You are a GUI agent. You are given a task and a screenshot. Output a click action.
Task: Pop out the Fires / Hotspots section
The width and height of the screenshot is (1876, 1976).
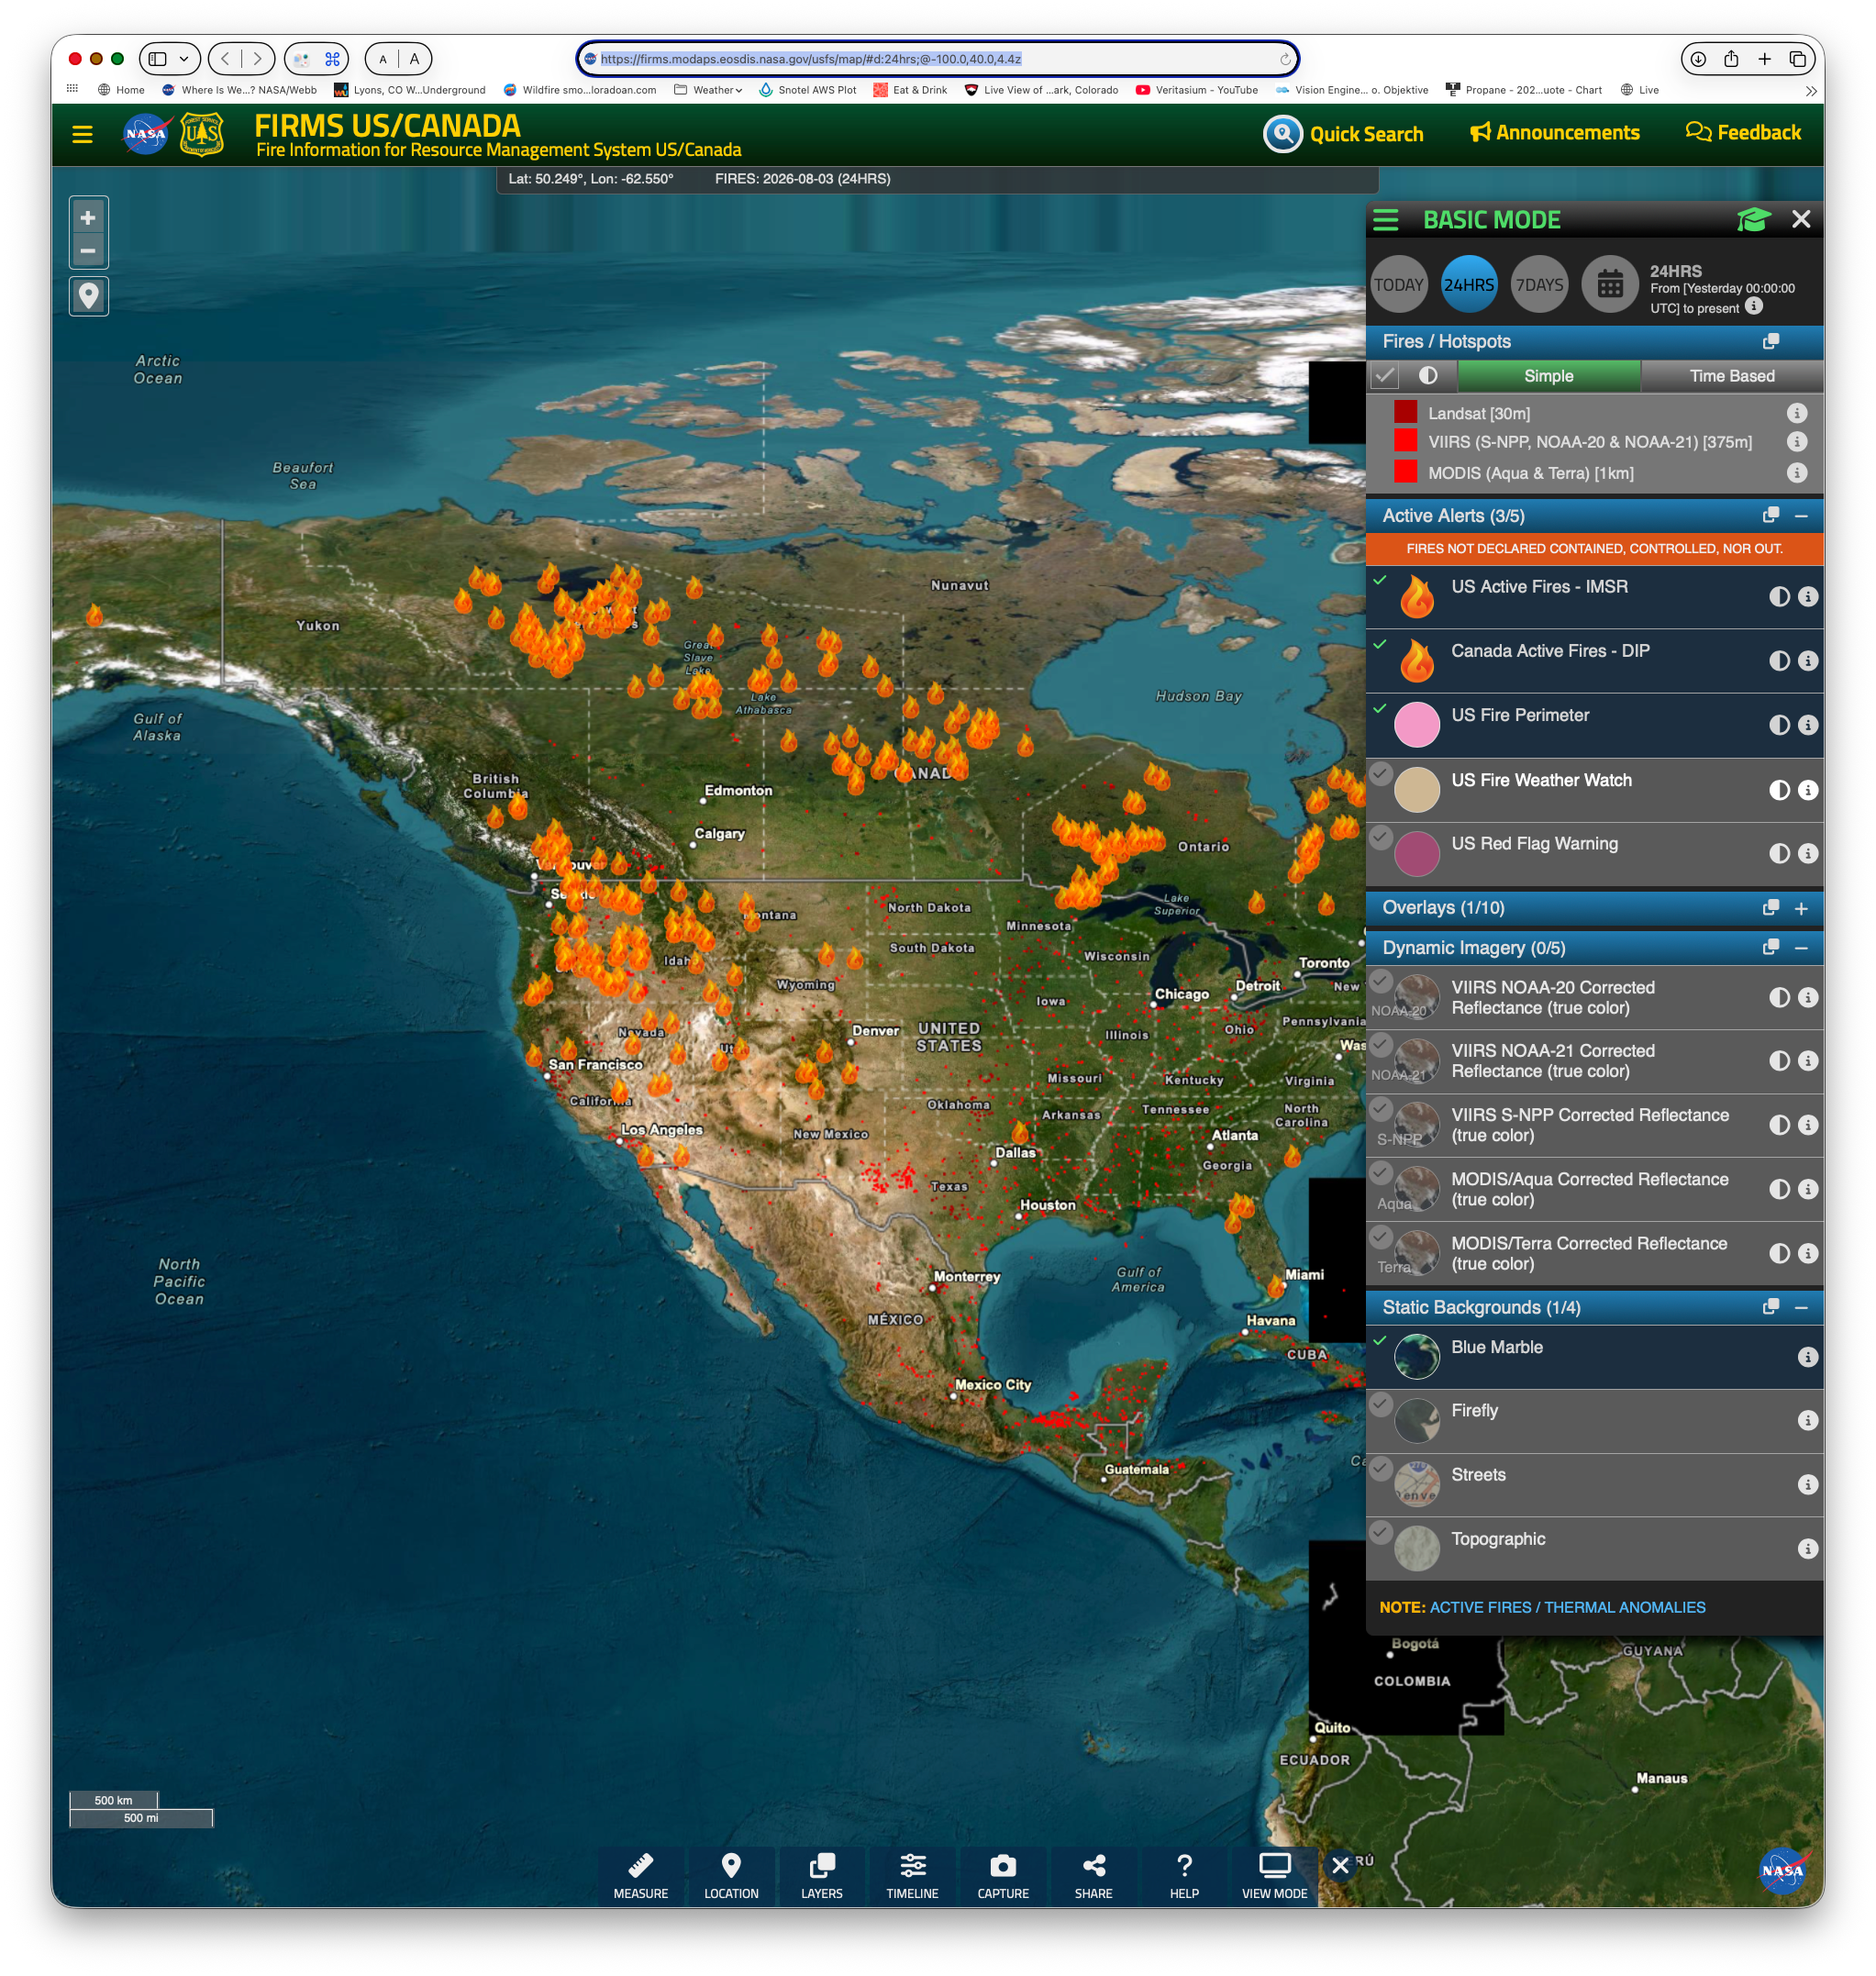click(x=1771, y=341)
